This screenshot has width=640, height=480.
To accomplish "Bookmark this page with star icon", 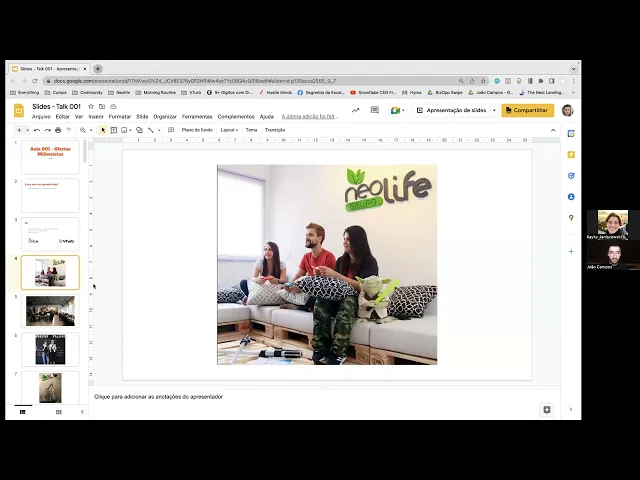I will [x=483, y=81].
